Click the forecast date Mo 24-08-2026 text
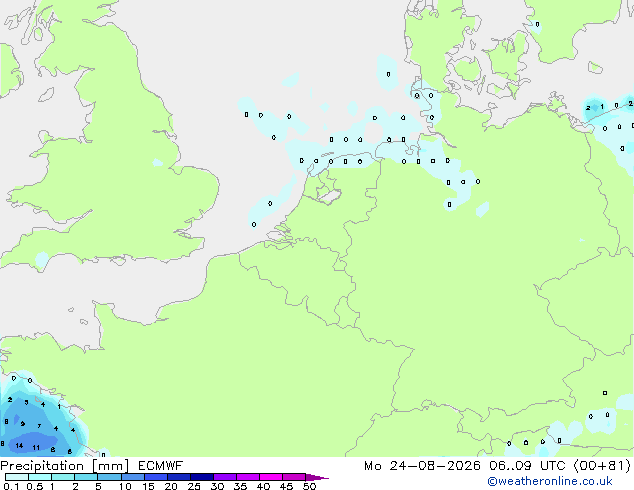This screenshot has height=490, width=634. [422, 466]
